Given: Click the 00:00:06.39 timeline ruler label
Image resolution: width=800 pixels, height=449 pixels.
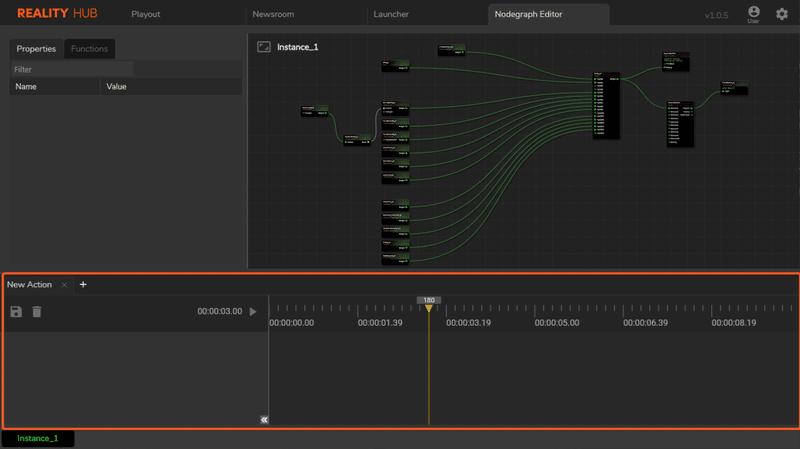Looking at the screenshot, I should [x=645, y=323].
